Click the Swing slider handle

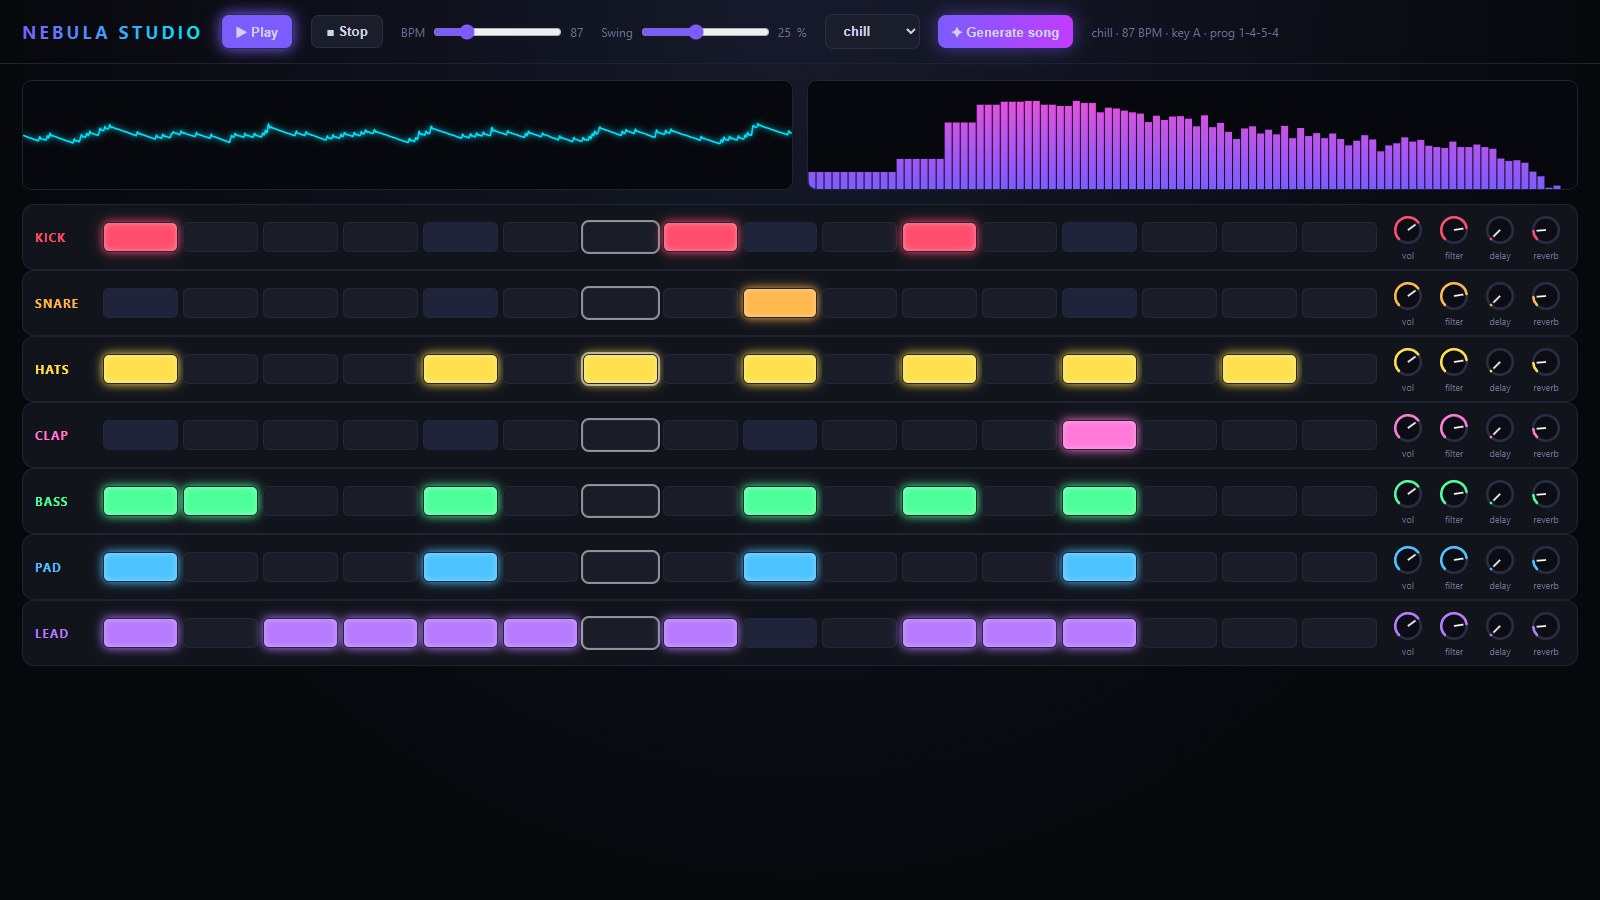tap(696, 32)
